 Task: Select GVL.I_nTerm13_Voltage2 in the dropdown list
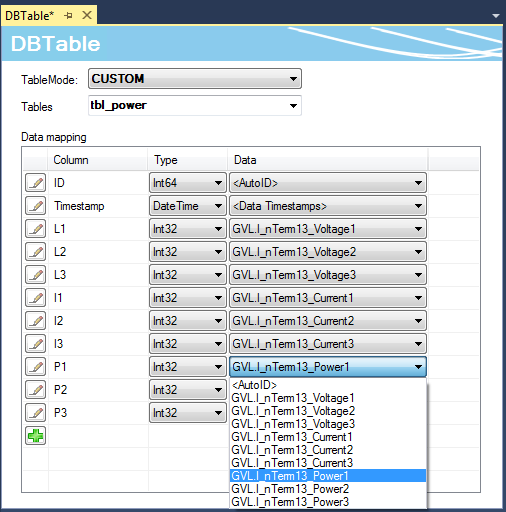pyautogui.click(x=328, y=411)
